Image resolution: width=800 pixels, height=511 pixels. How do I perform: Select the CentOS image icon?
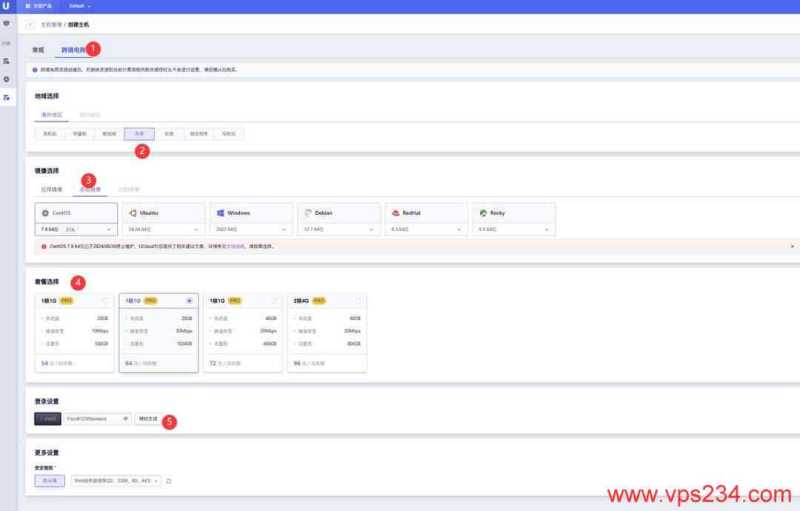[45, 212]
